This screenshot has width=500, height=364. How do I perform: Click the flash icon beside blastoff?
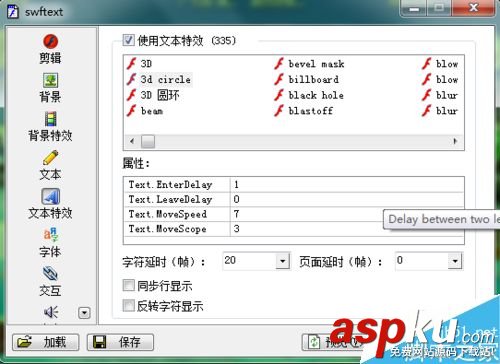279,111
